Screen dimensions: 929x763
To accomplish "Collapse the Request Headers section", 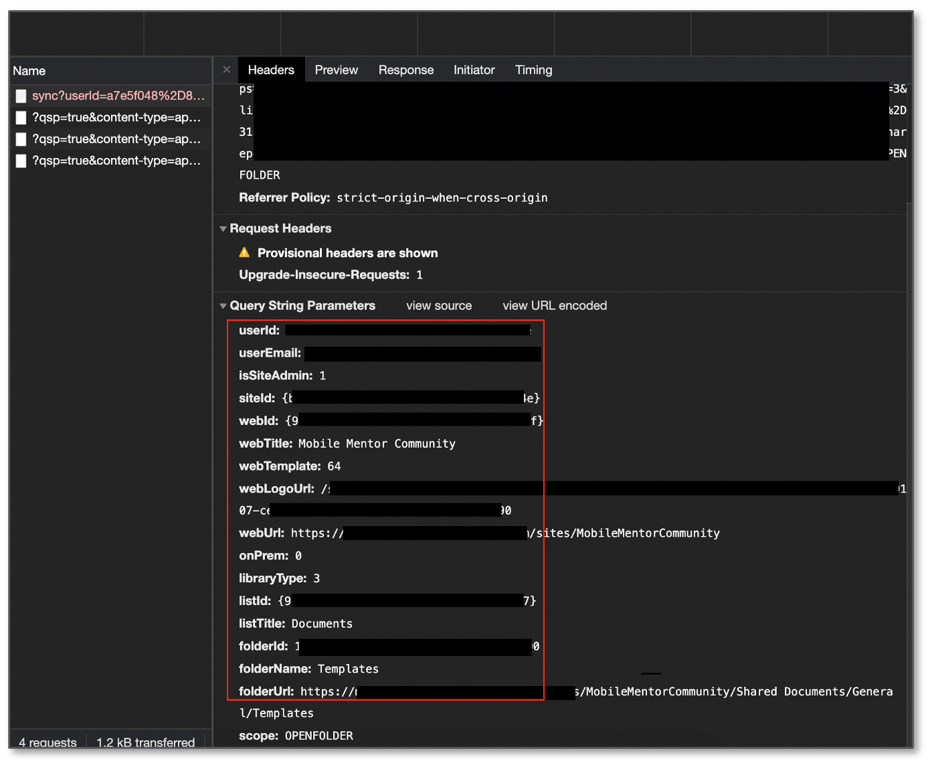I will [223, 228].
